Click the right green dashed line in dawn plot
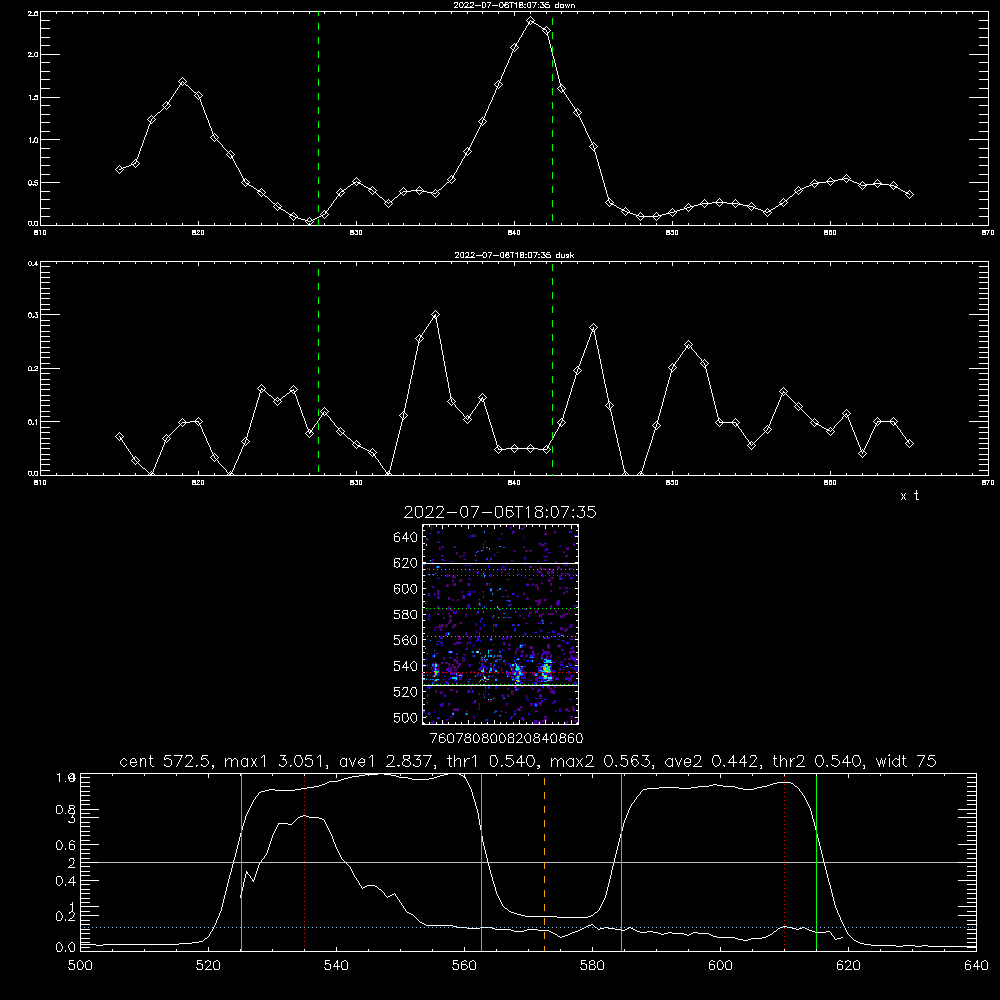This screenshot has height=1000, width=1000. (552, 119)
